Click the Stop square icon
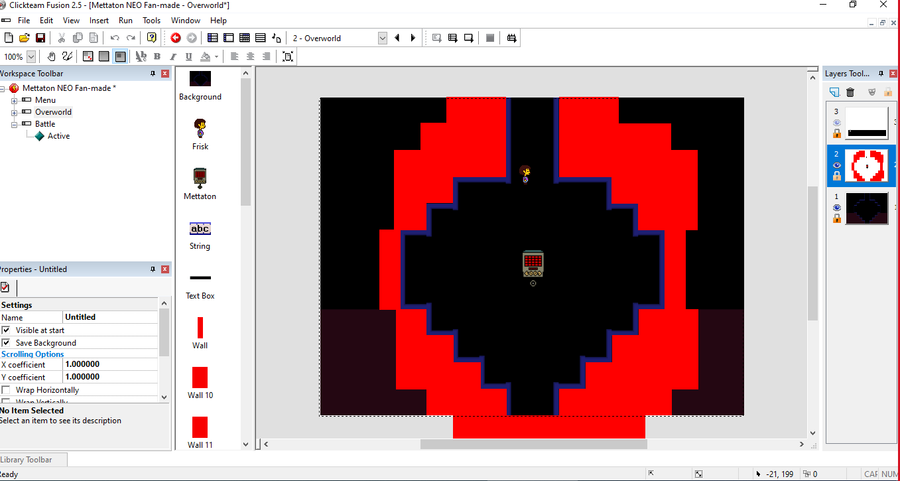900x481 pixels. tap(490, 38)
